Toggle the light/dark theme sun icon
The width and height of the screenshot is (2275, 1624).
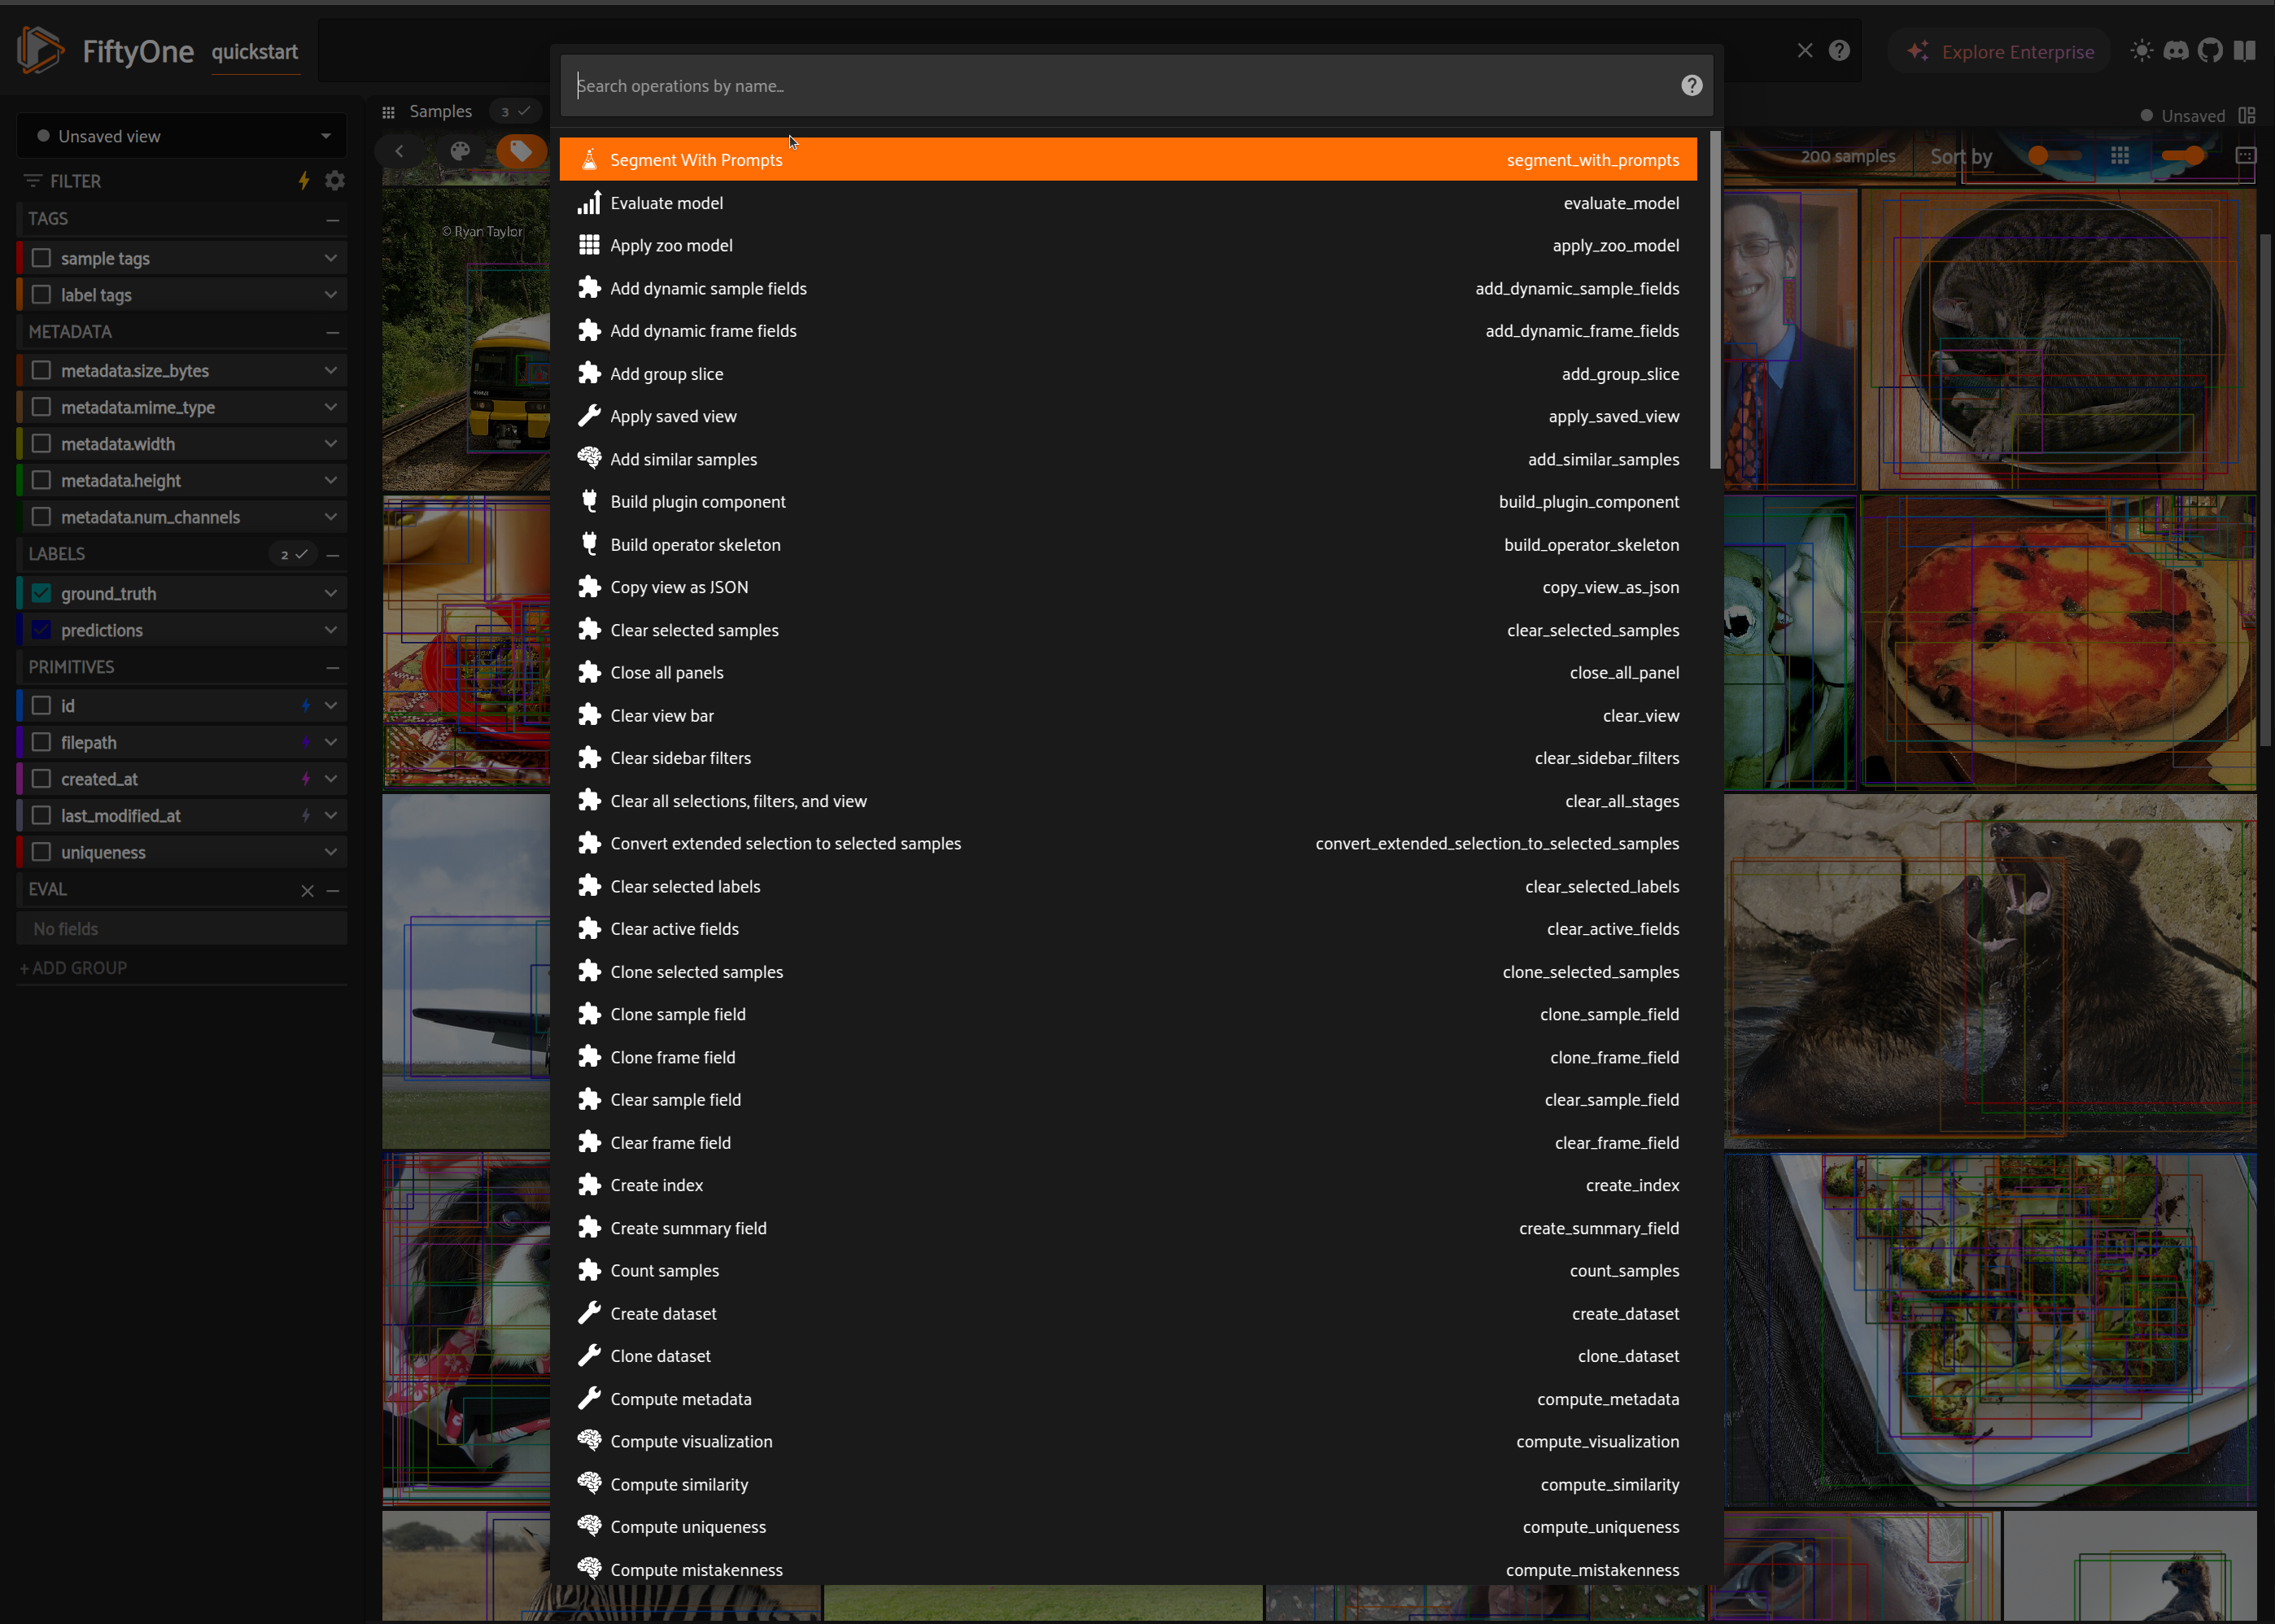coord(2141,51)
